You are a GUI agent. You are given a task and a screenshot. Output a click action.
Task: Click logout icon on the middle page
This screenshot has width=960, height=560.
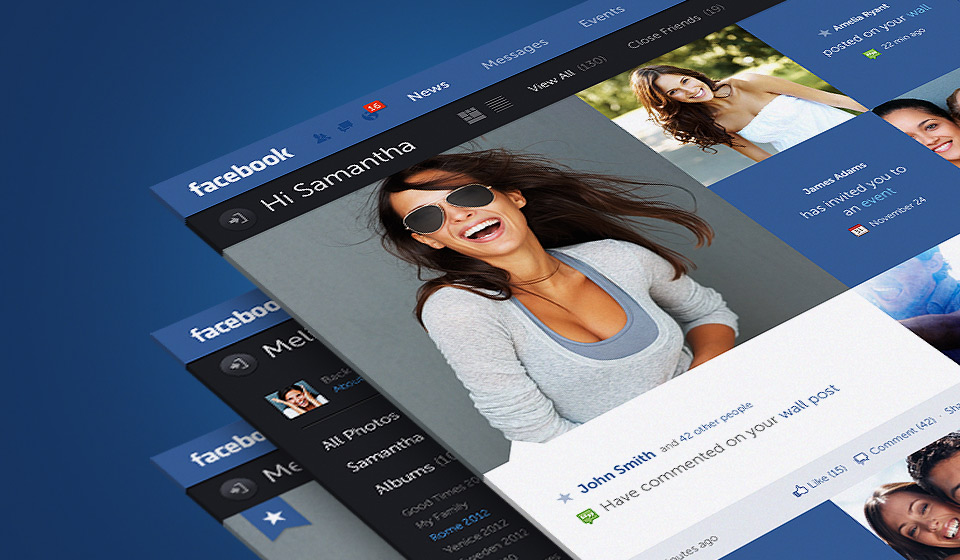pos(238,364)
